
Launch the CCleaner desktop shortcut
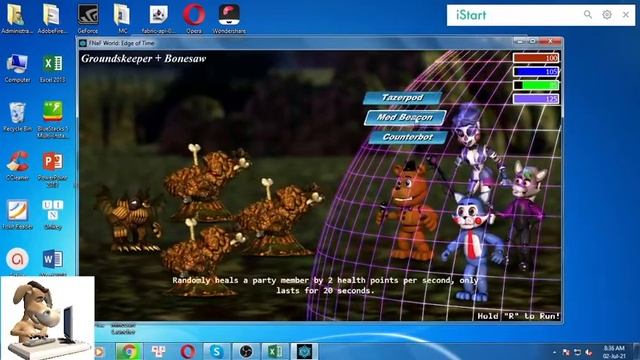17,166
